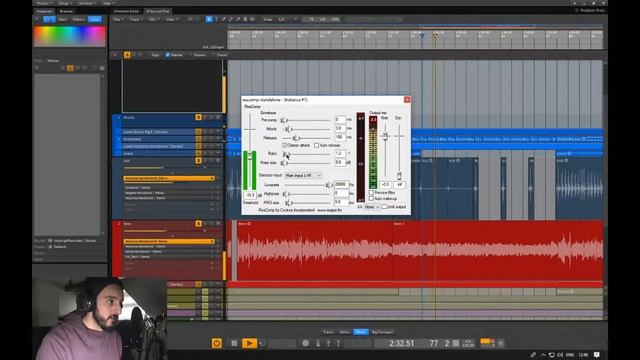
Task: Click the orange S button on Bass track
Action: point(198,224)
